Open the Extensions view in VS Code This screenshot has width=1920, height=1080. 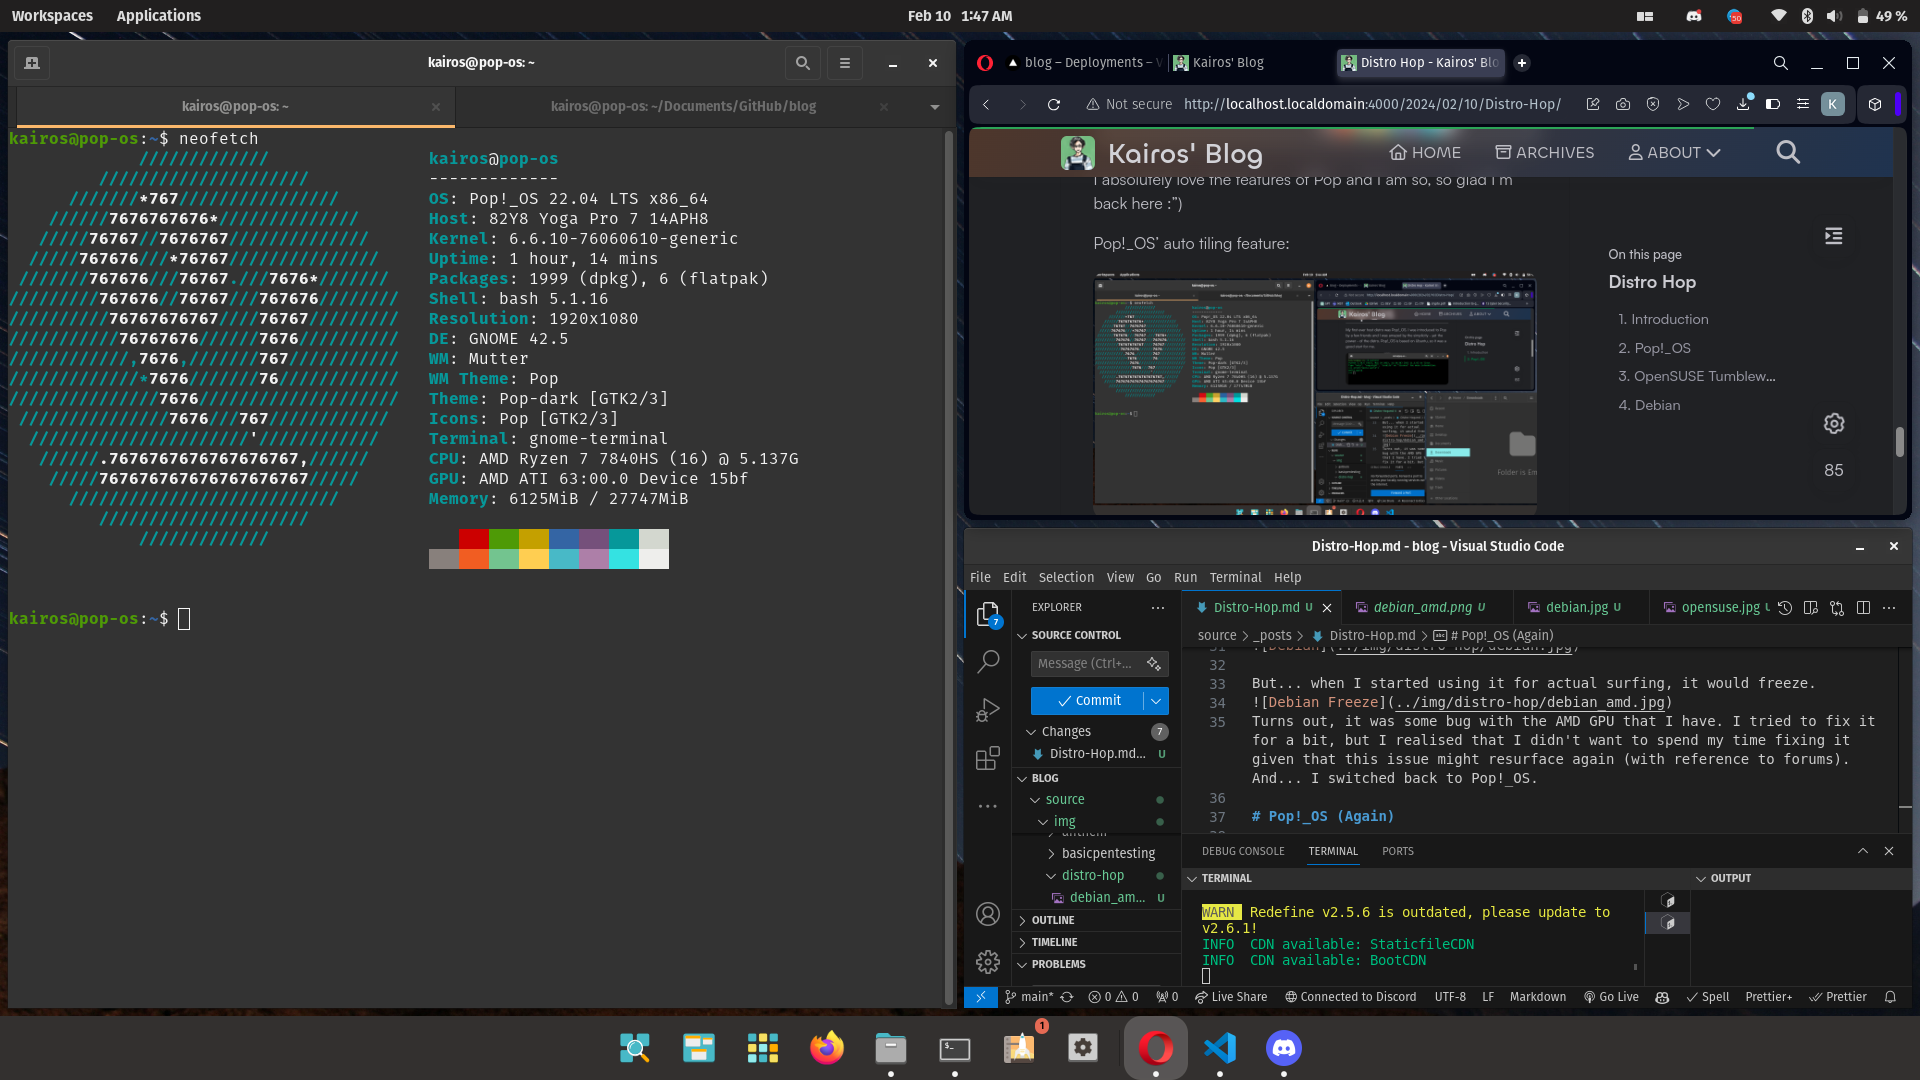(x=988, y=758)
